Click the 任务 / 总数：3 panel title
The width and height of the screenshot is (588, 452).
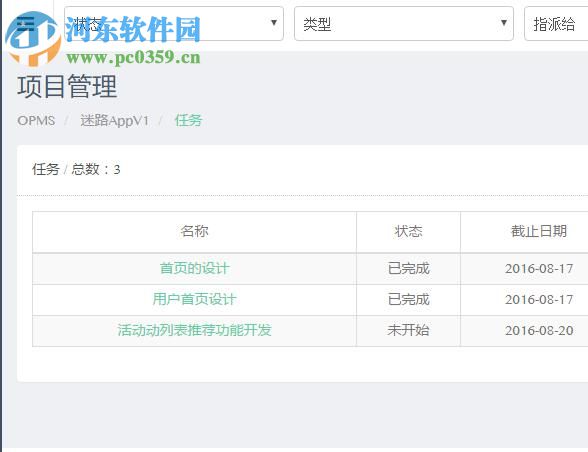coord(76,170)
